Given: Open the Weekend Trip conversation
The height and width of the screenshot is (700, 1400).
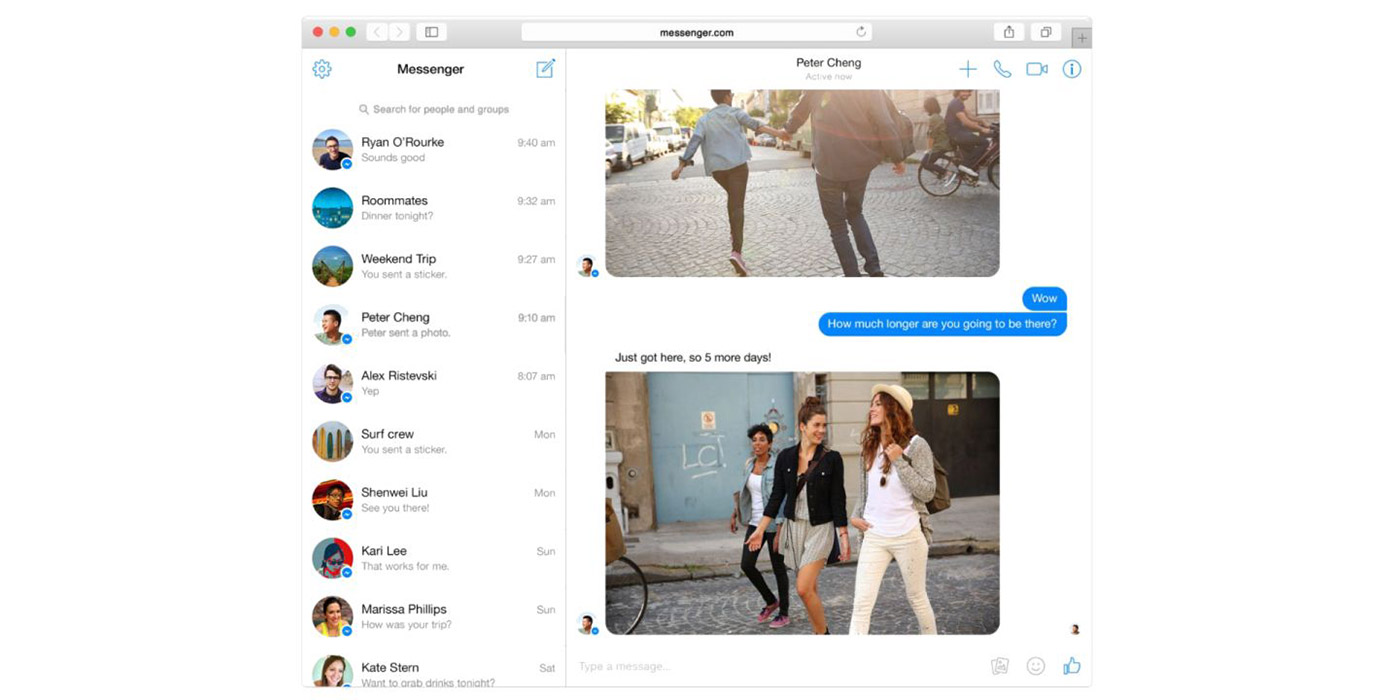Looking at the screenshot, I should tap(434, 266).
